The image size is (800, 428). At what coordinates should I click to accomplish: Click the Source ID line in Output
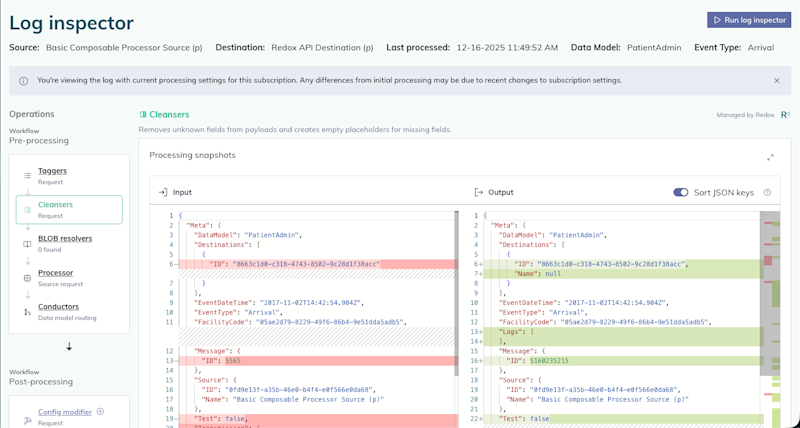[x=591, y=390]
